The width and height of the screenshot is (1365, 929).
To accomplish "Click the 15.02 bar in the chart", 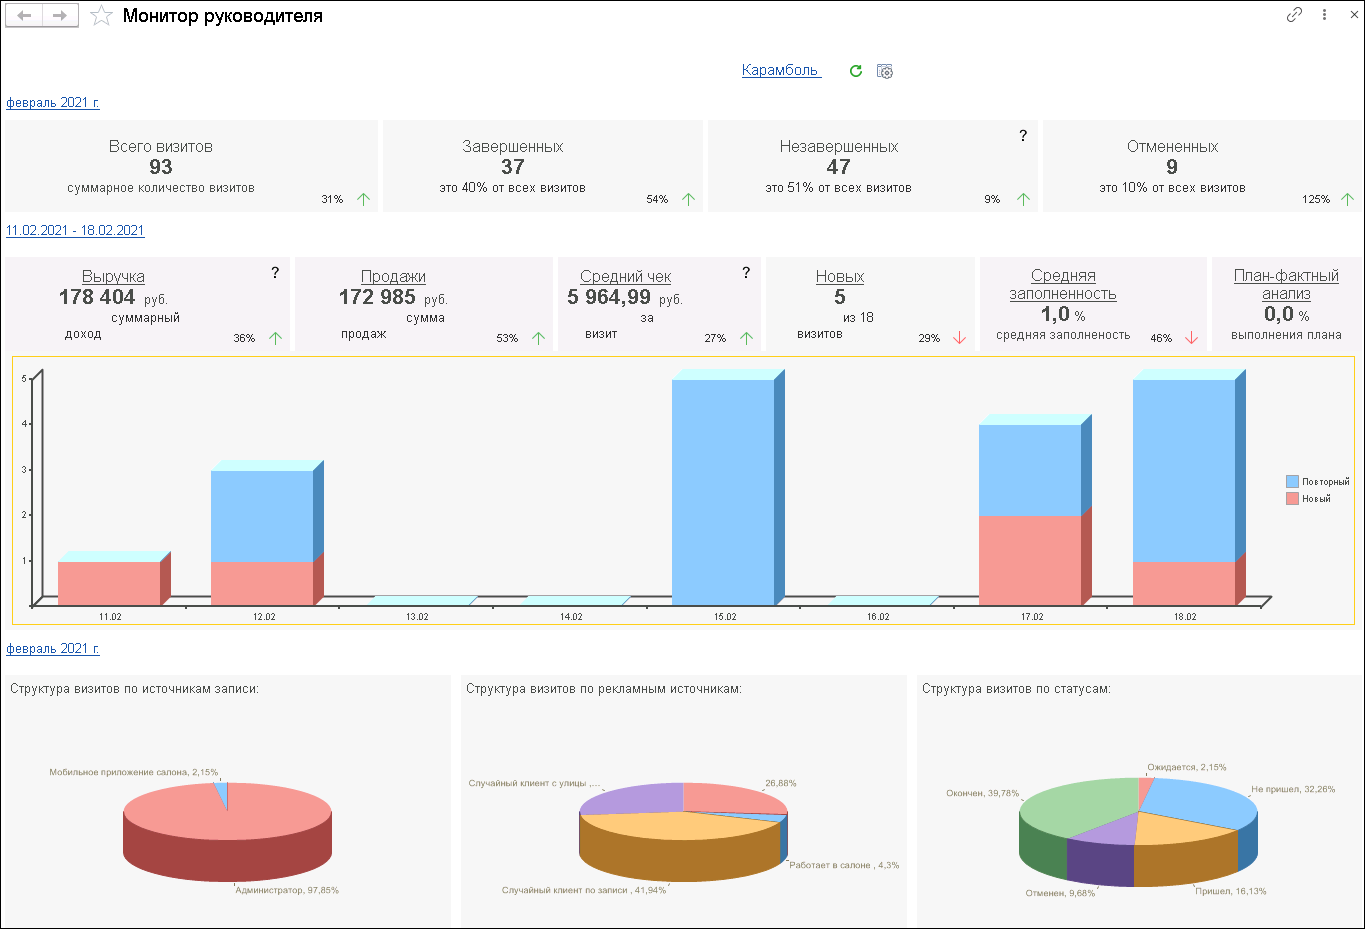I will point(723,490).
